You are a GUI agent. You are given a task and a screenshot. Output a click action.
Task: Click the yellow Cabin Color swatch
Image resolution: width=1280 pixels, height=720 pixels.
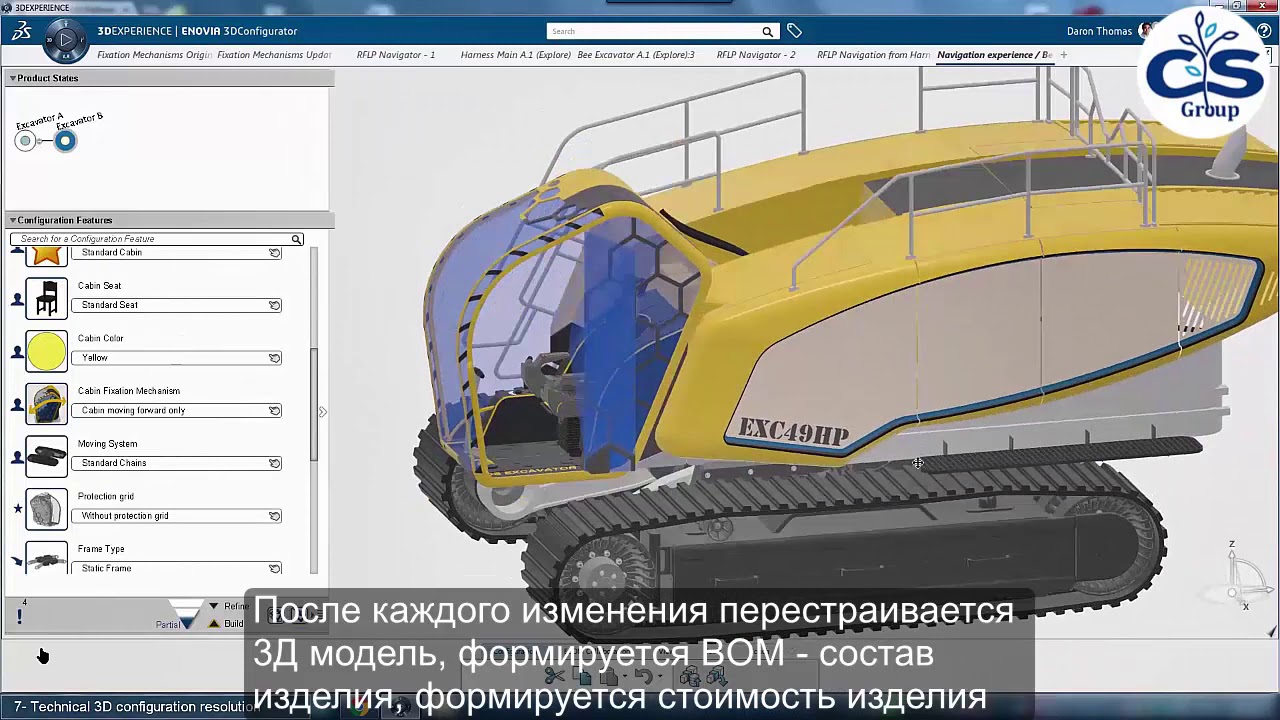(46, 352)
